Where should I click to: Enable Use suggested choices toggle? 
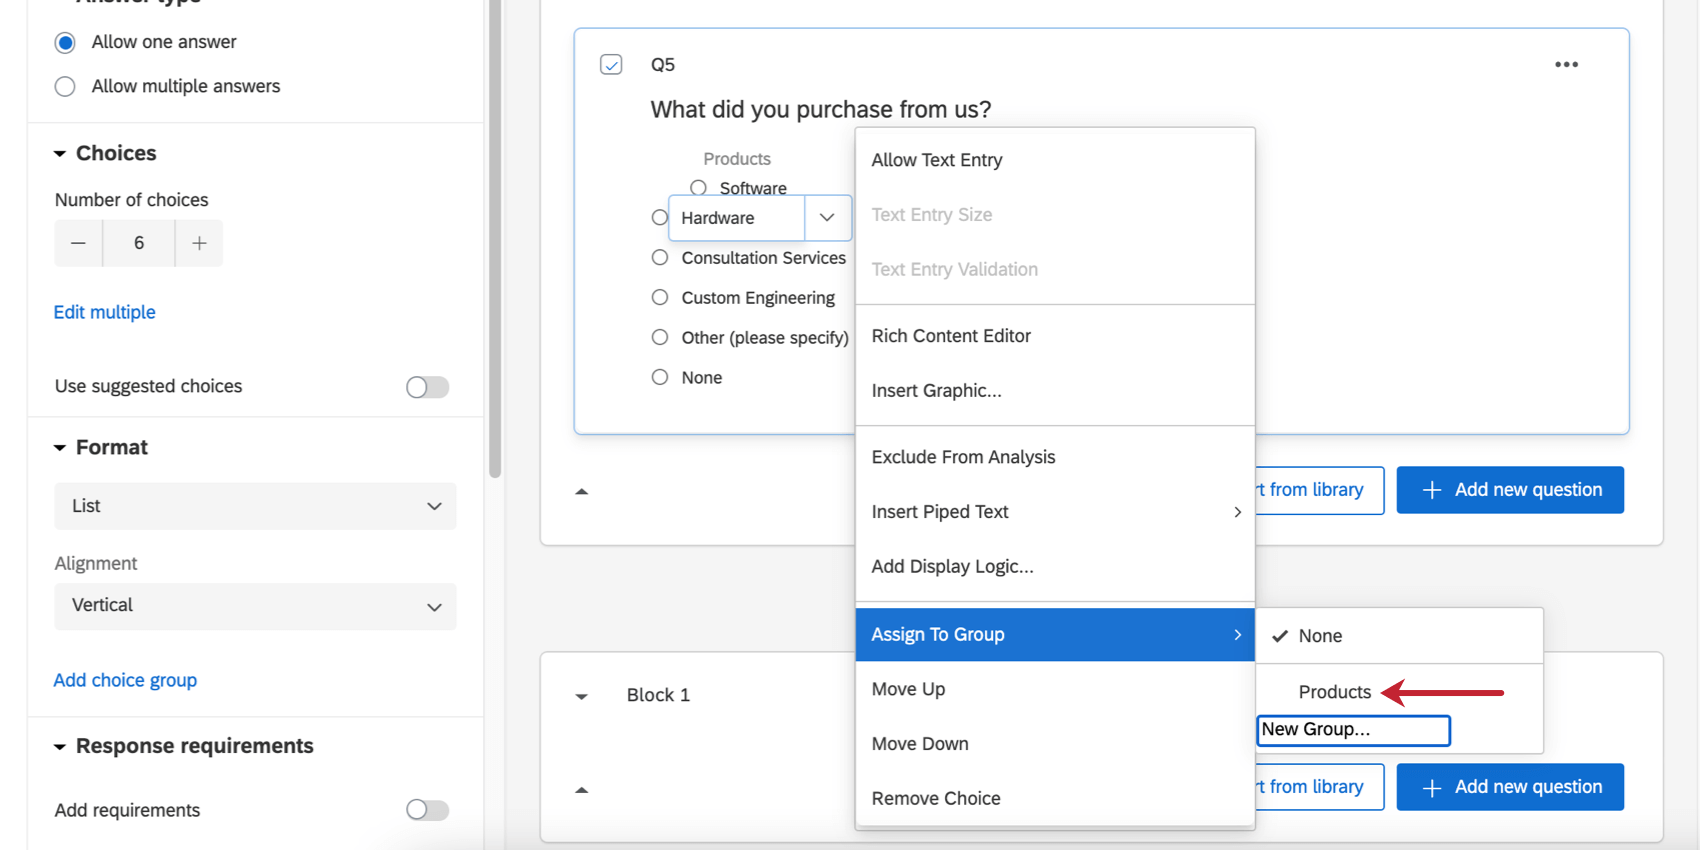tap(427, 387)
